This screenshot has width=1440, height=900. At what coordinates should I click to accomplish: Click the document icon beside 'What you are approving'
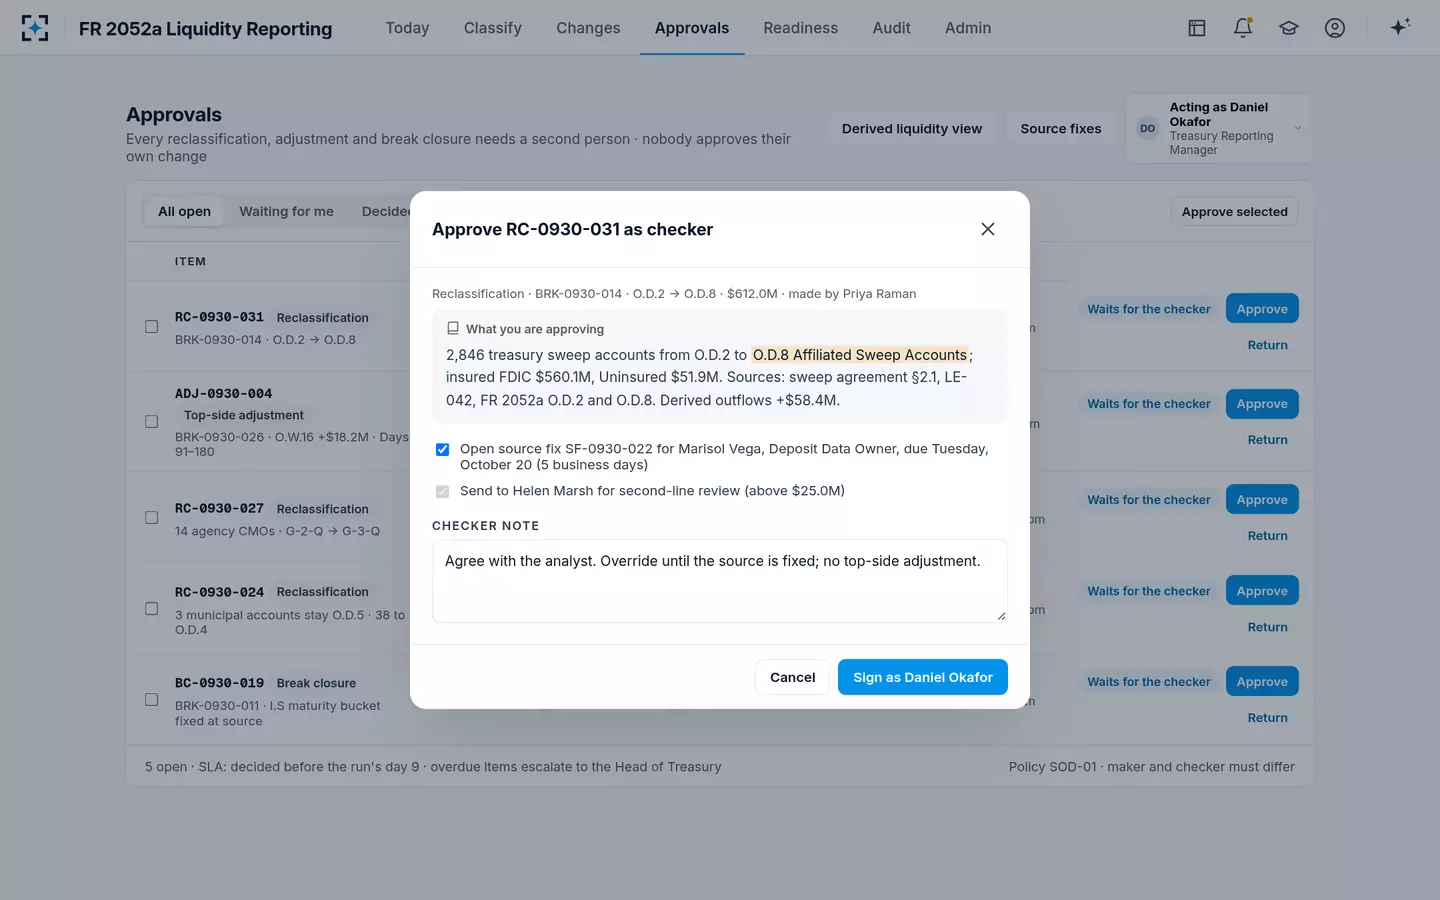pyautogui.click(x=453, y=328)
